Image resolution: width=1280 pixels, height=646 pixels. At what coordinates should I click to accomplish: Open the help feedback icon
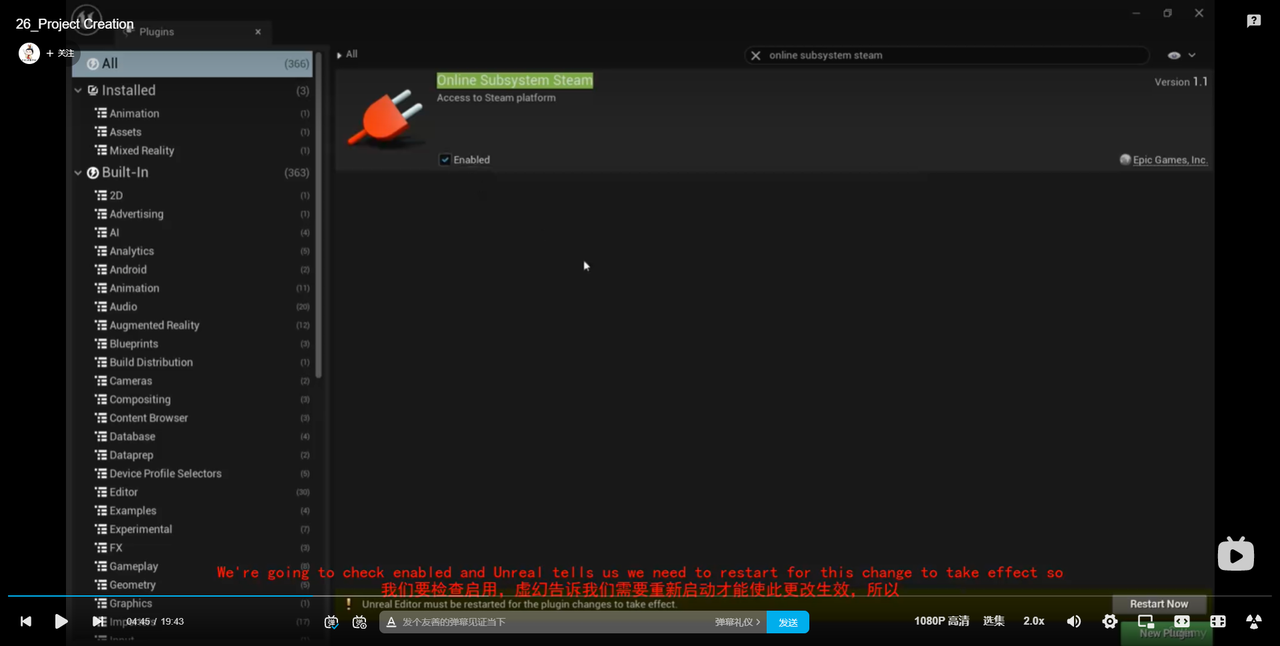pyautogui.click(x=1254, y=21)
